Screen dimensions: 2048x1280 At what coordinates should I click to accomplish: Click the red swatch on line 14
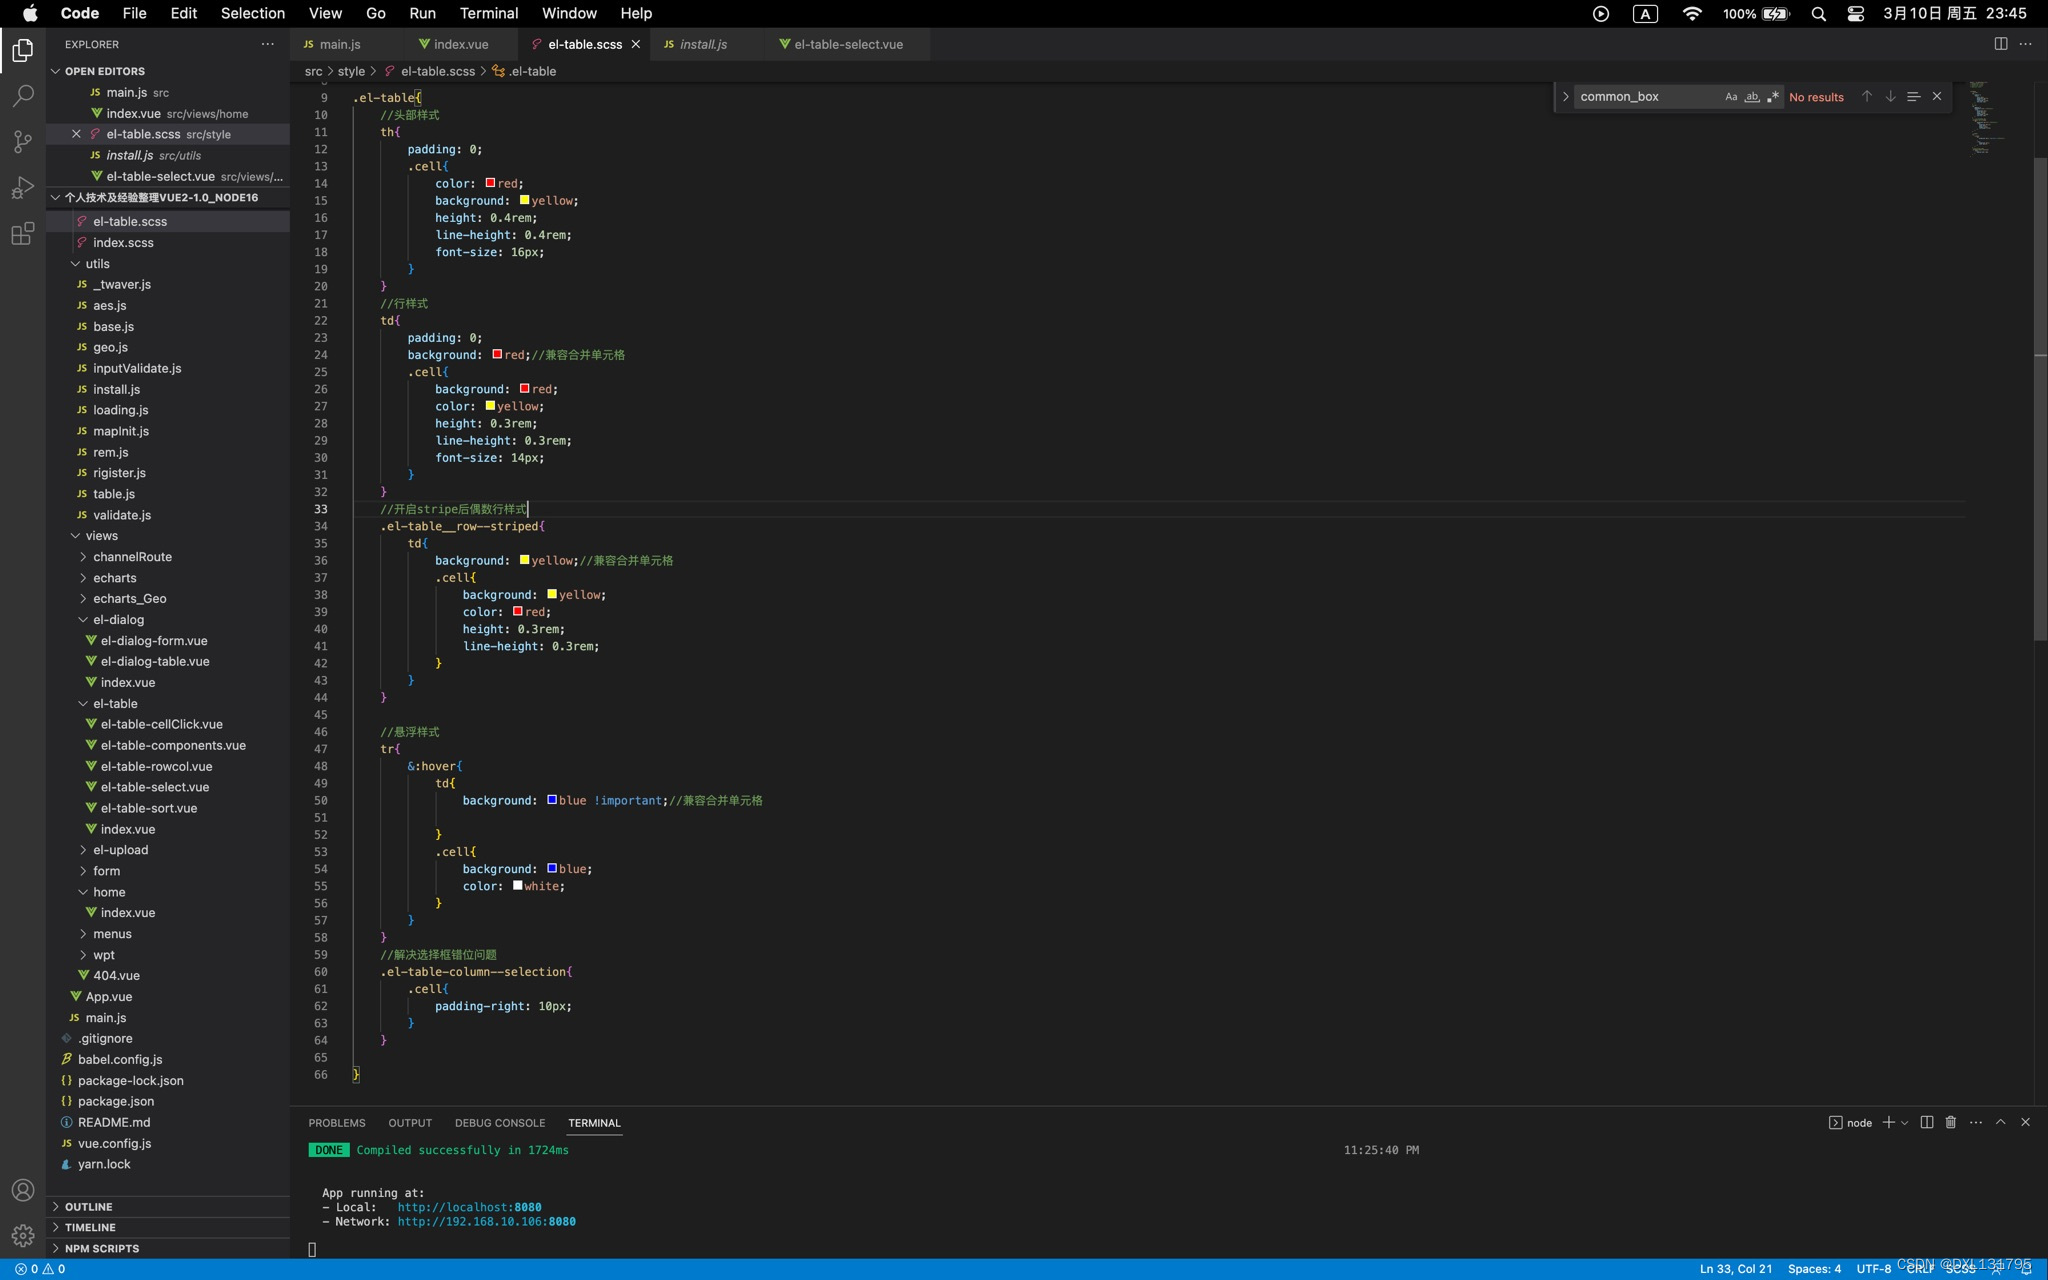click(490, 183)
